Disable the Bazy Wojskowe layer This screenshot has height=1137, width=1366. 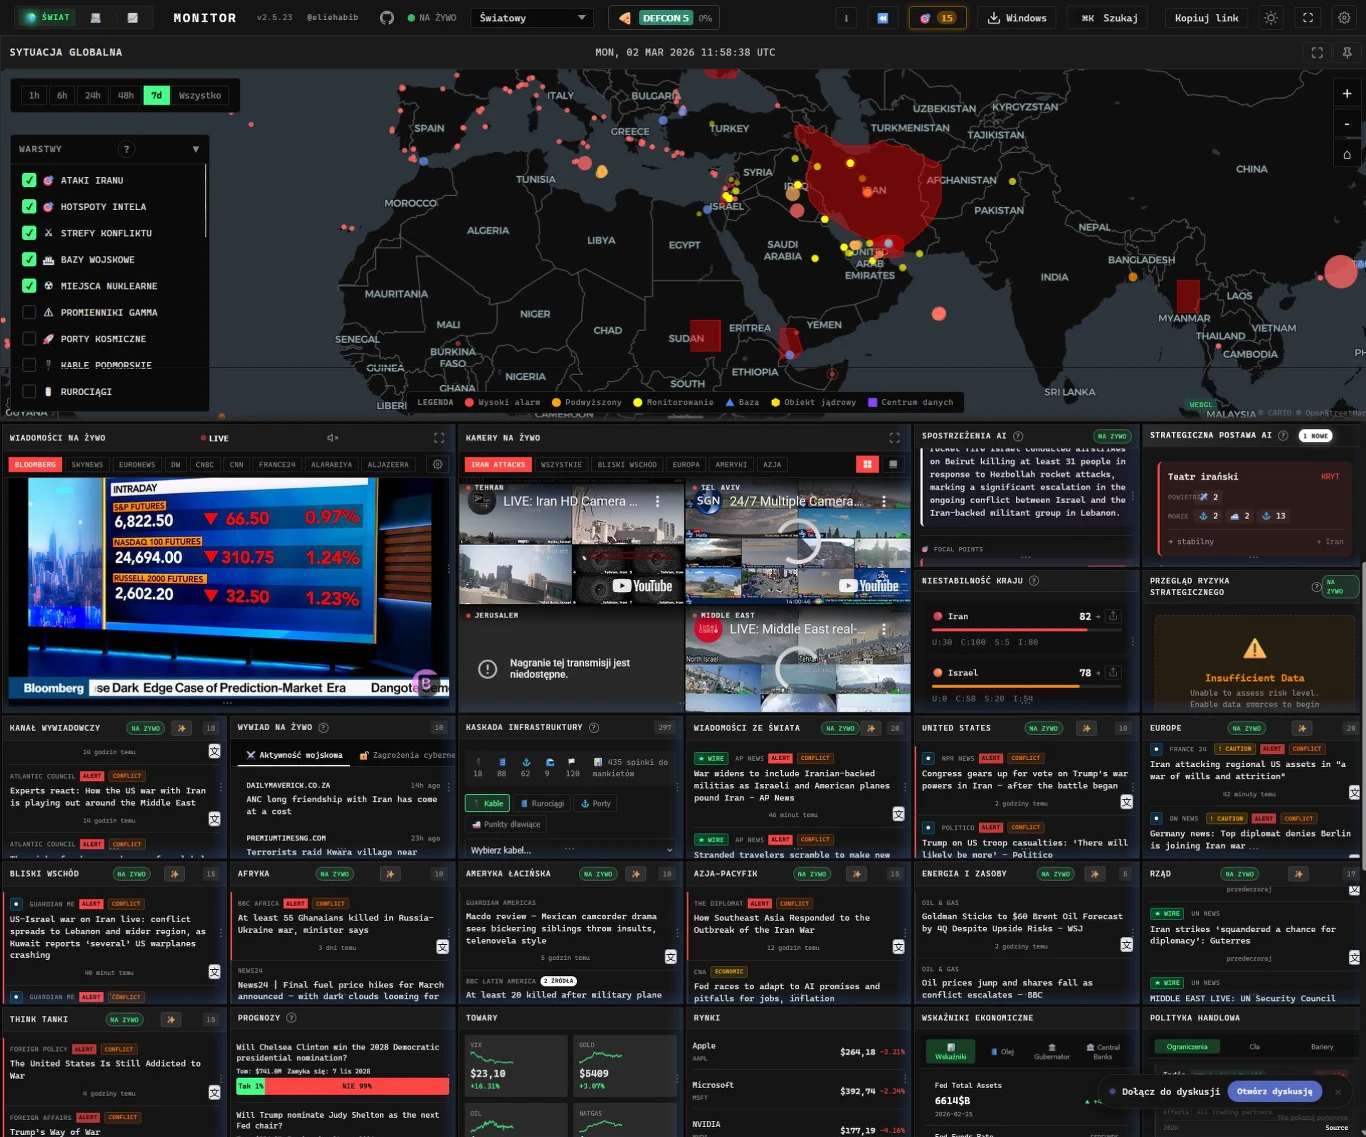(30, 259)
